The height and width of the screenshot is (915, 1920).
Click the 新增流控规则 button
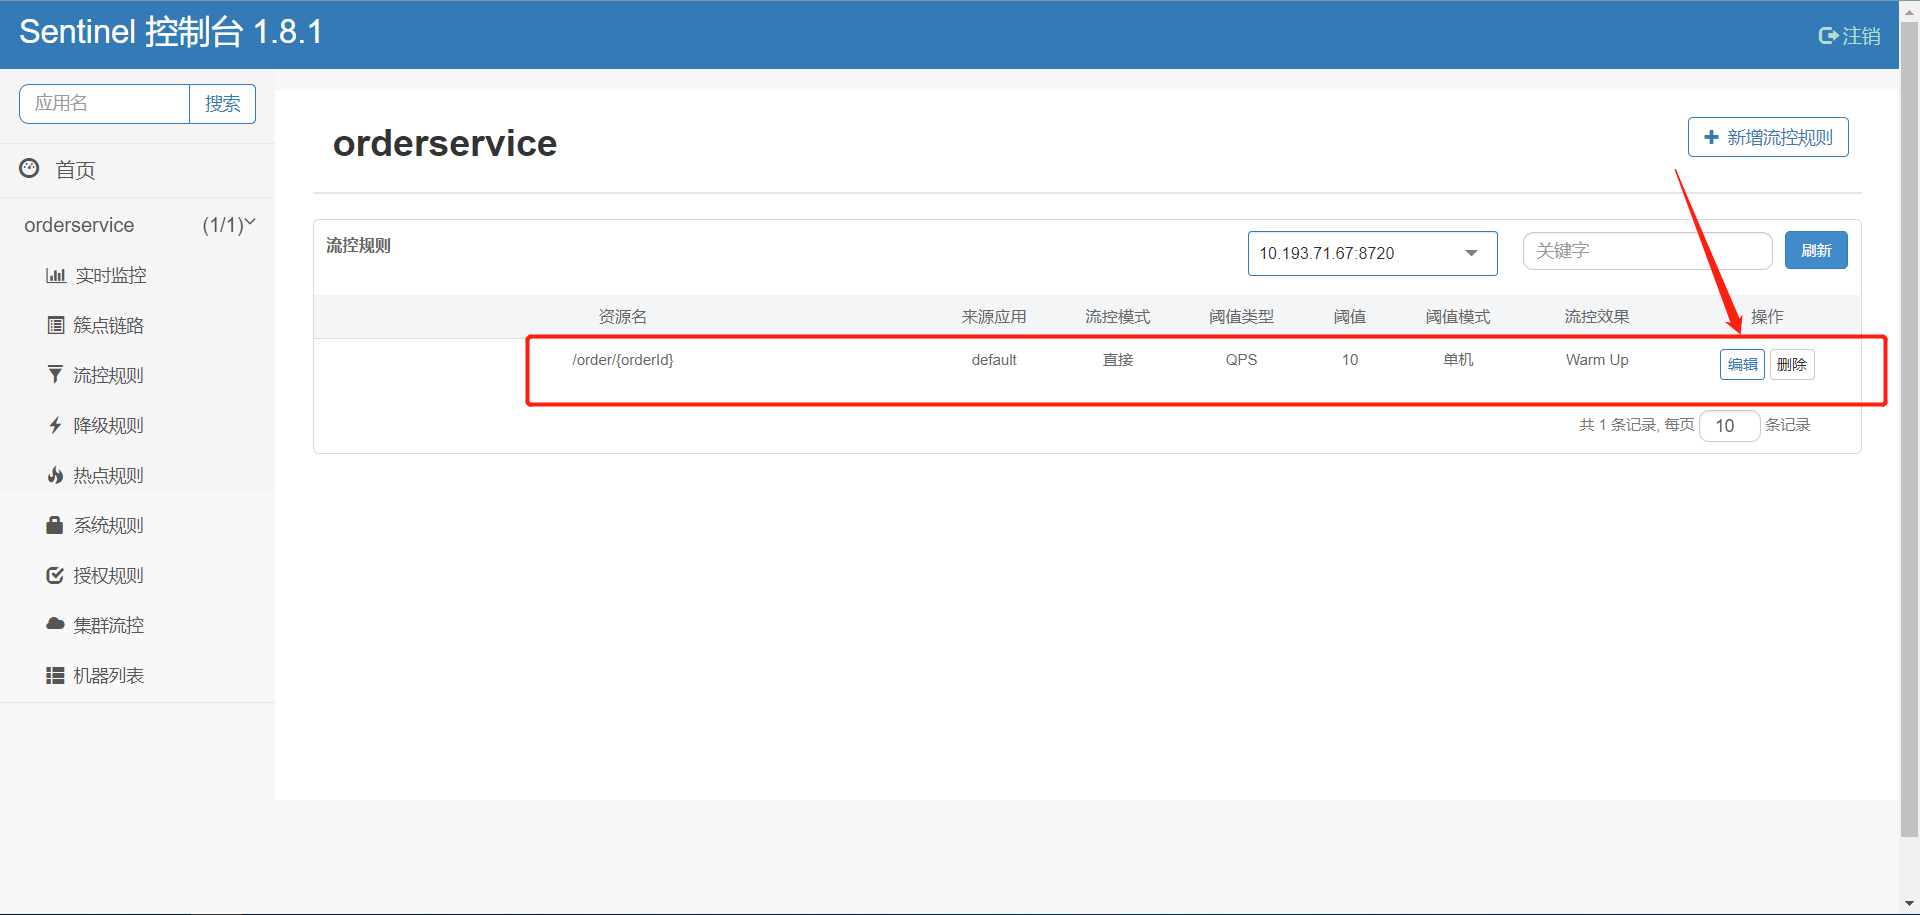[1768, 137]
